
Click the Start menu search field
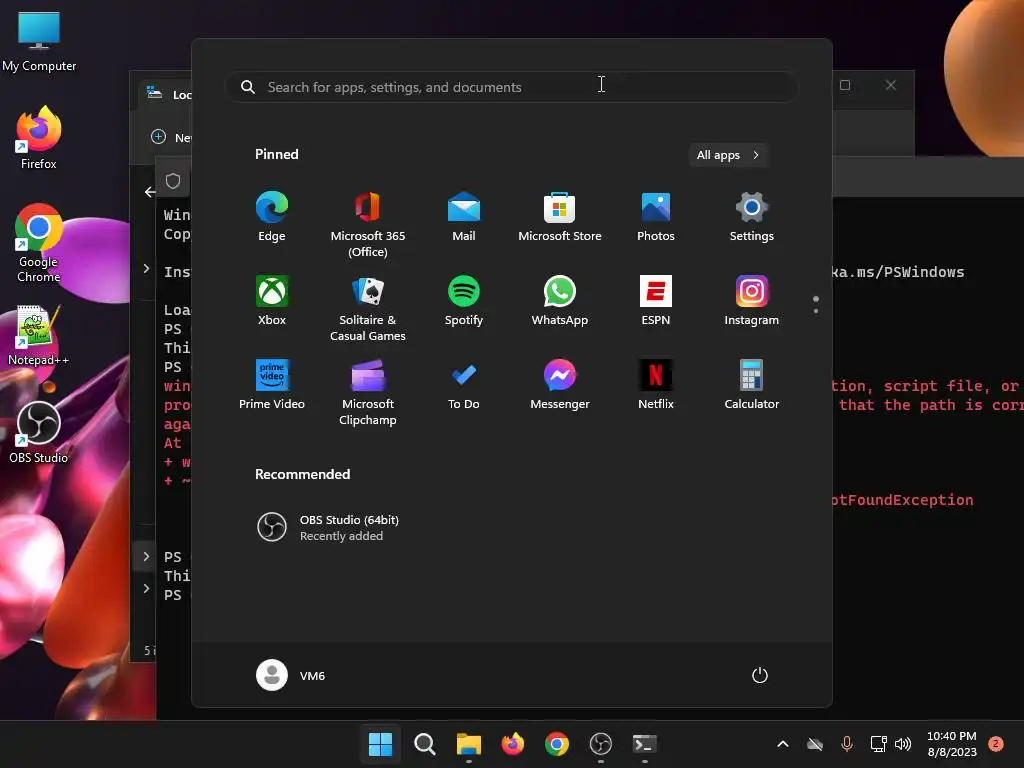point(511,87)
